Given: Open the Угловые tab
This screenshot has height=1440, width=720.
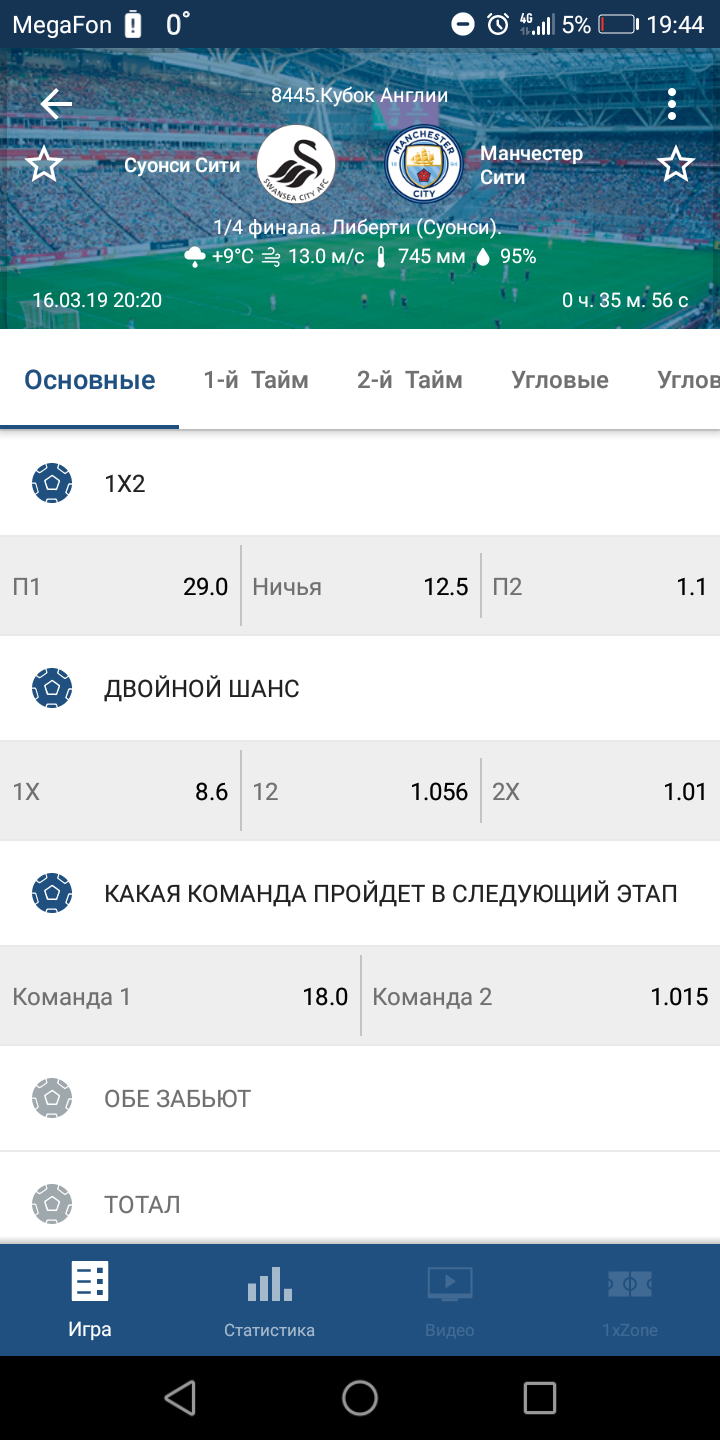Looking at the screenshot, I should [x=560, y=380].
